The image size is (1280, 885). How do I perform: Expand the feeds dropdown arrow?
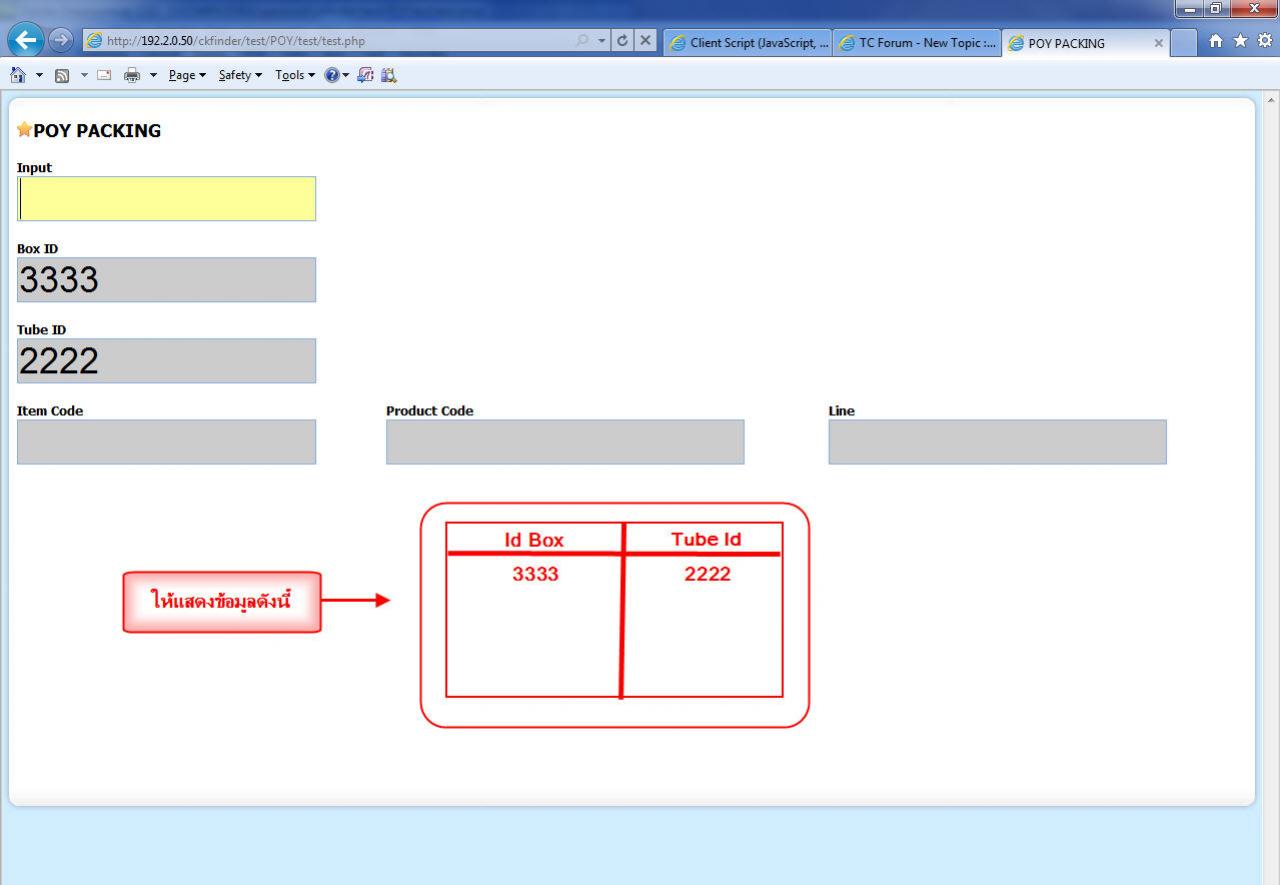84,75
